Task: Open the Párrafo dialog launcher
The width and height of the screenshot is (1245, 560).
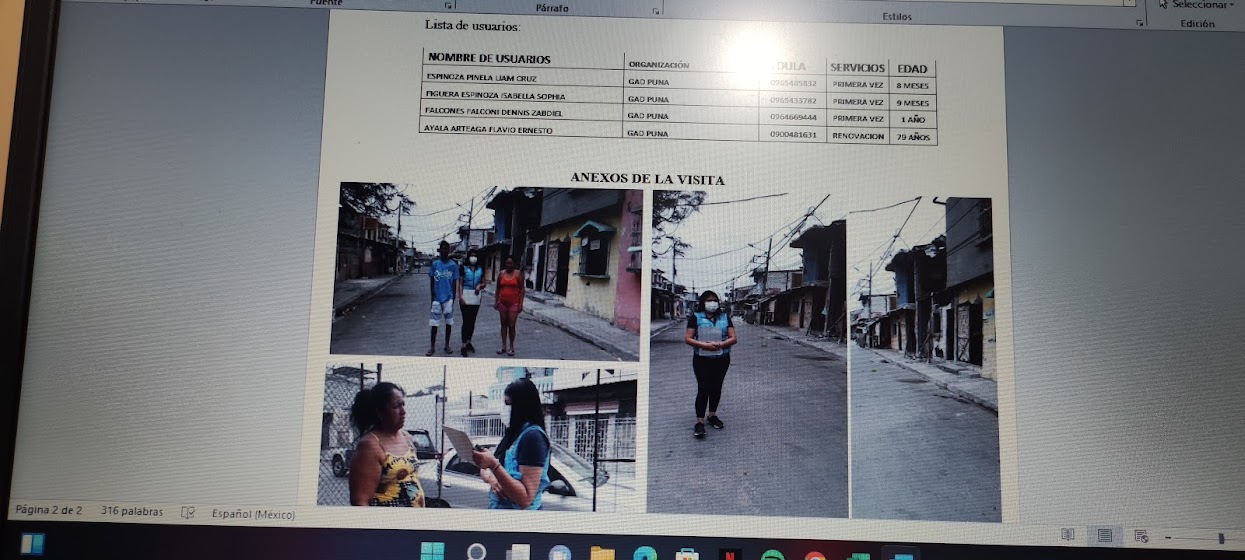Action: [655, 10]
